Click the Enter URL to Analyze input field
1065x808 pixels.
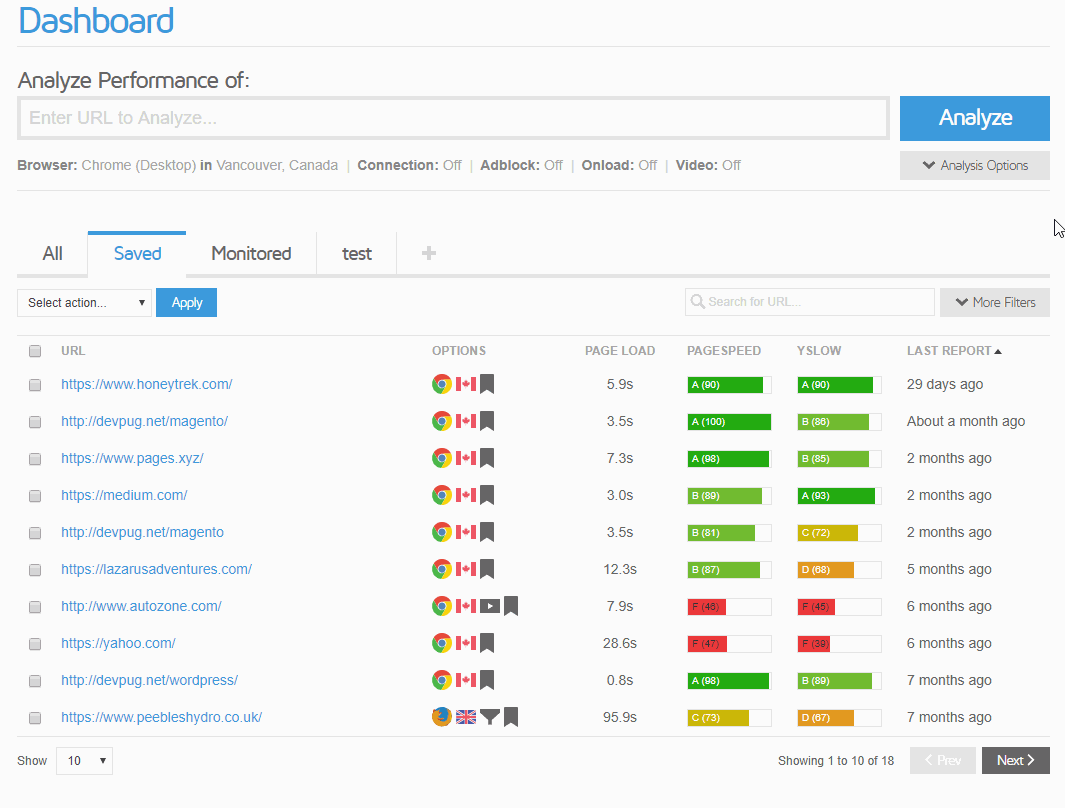tap(452, 117)
